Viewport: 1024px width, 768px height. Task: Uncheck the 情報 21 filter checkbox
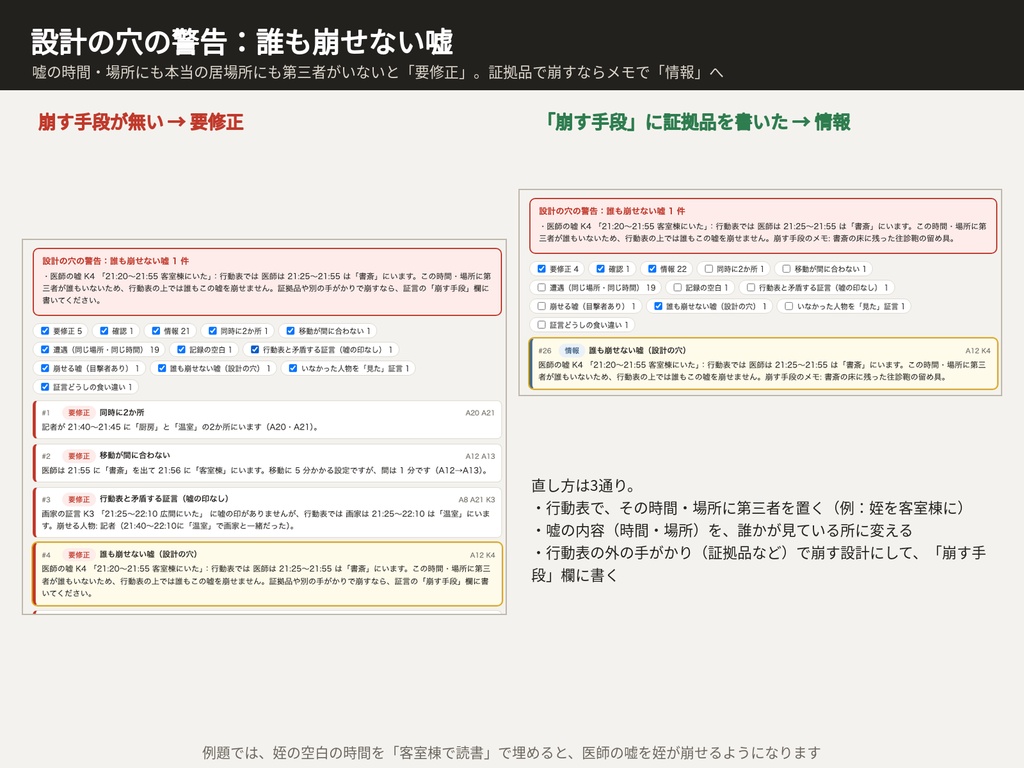(156, 331)
